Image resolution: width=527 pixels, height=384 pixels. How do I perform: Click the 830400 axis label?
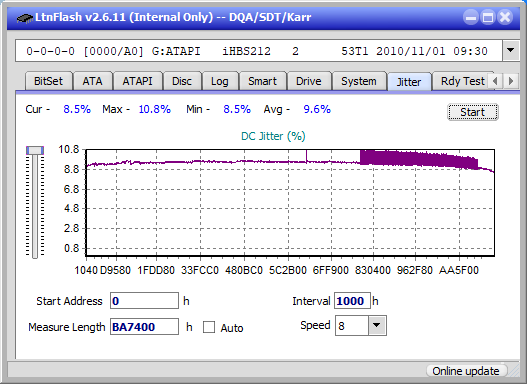[x=373, y=270]
